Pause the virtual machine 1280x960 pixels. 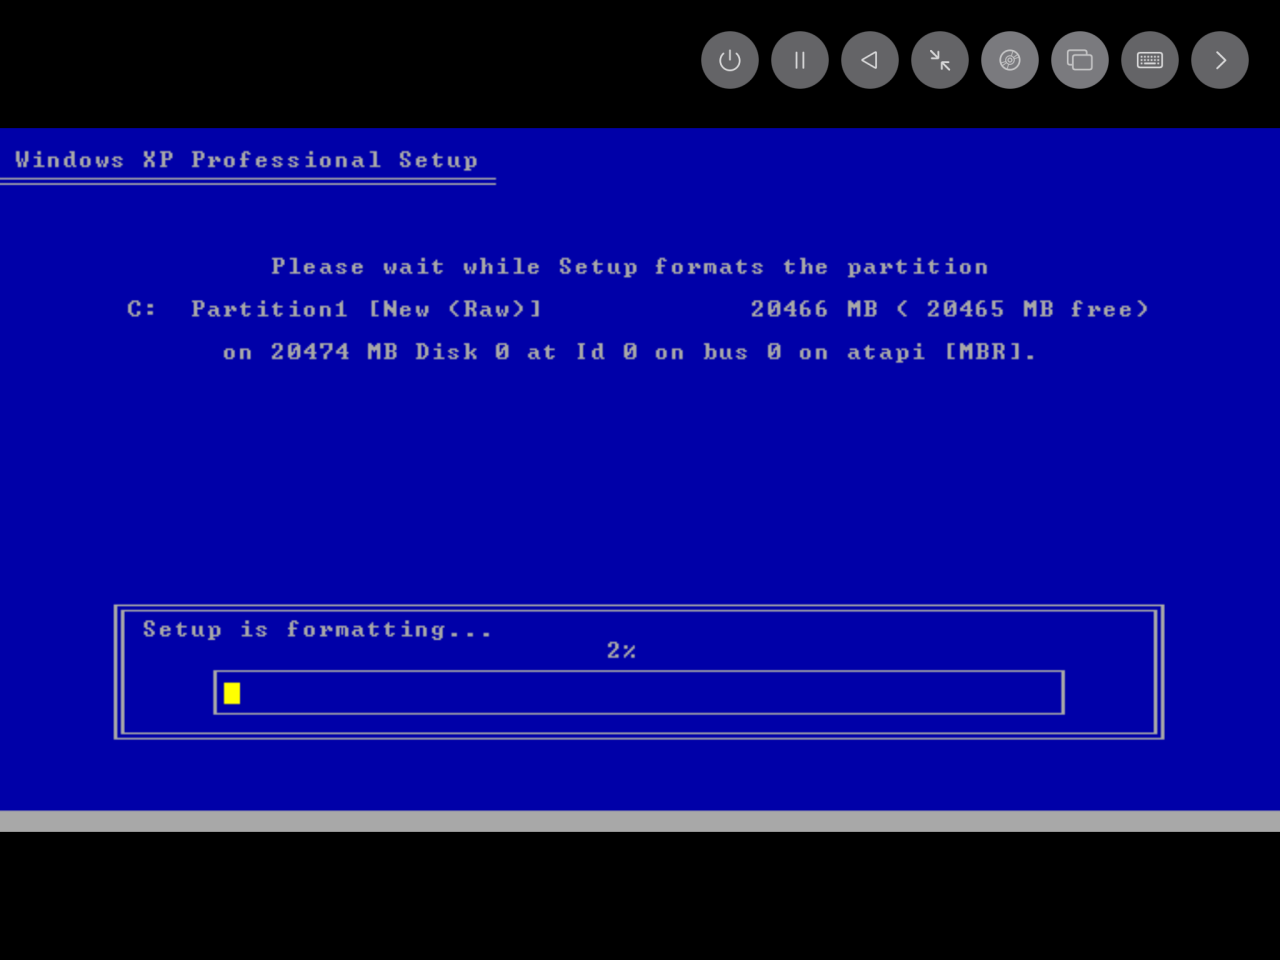click(800, 60)
